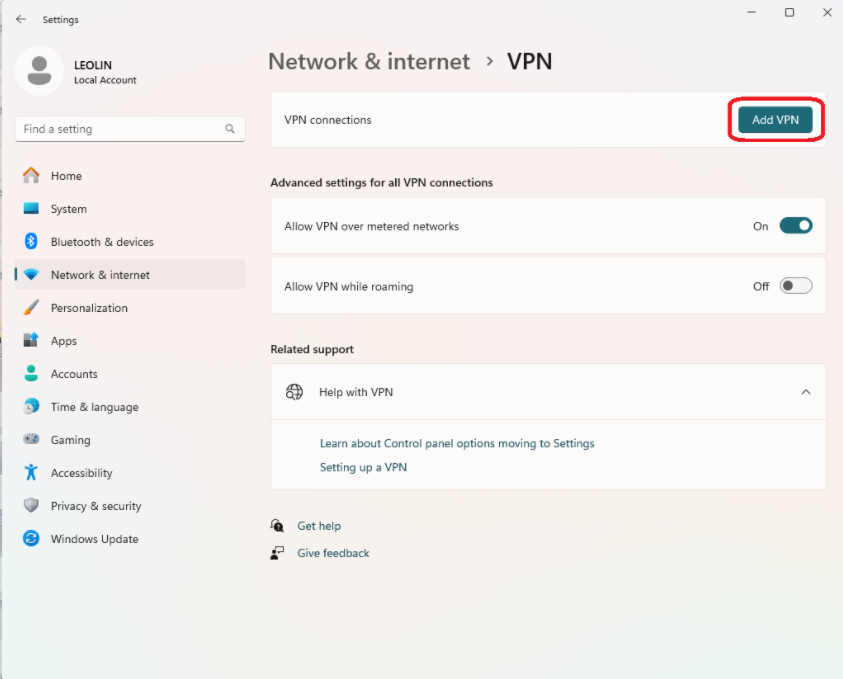Enable Allow VPN while roaming
The height and width of the screenshot is (679, 843).
coord(796,286)
